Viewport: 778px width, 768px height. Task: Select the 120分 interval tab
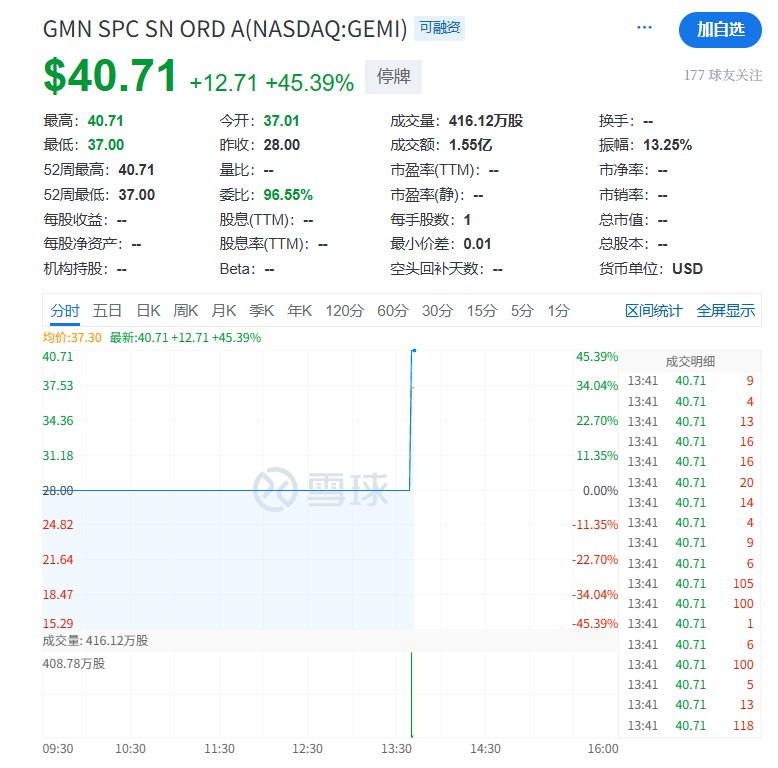click(345, 311)
